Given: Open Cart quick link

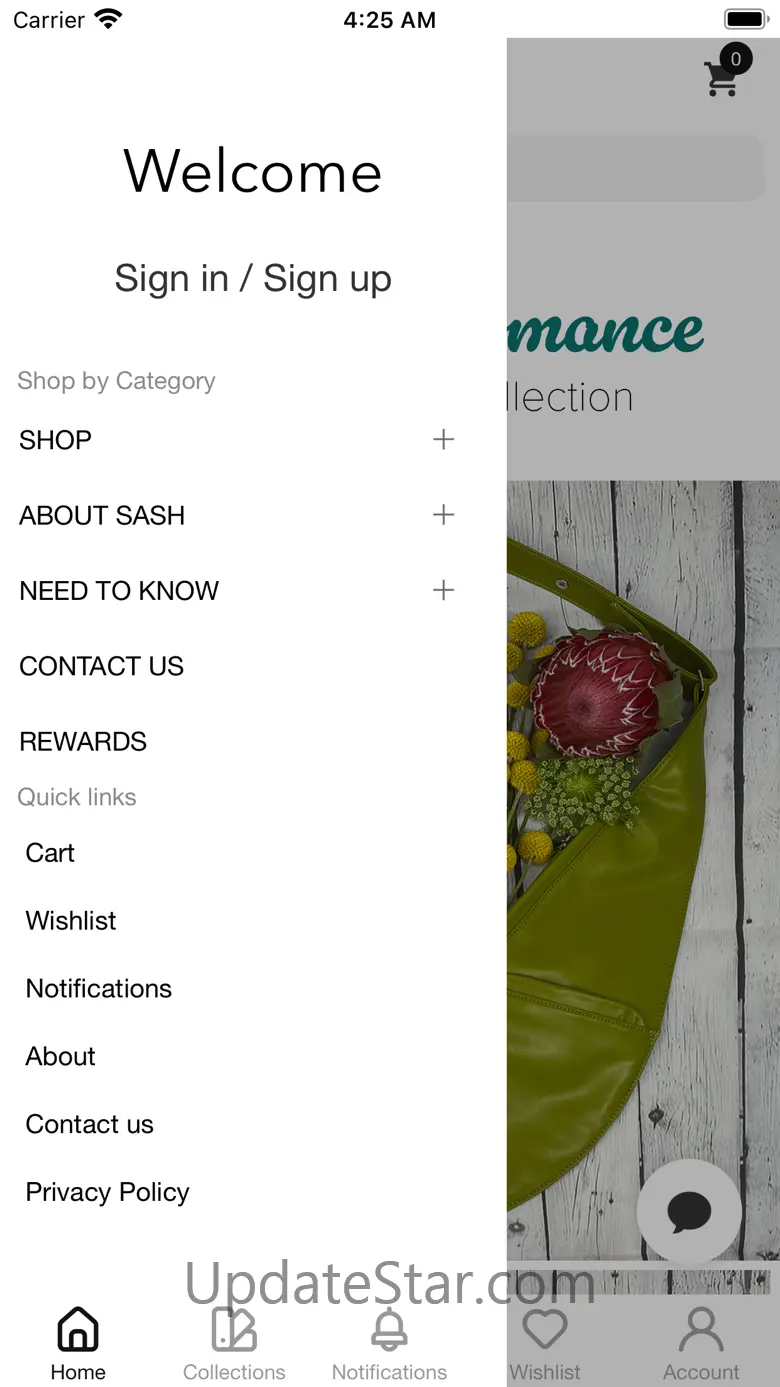Looking at the screenshot, I should tap(50, 853).
